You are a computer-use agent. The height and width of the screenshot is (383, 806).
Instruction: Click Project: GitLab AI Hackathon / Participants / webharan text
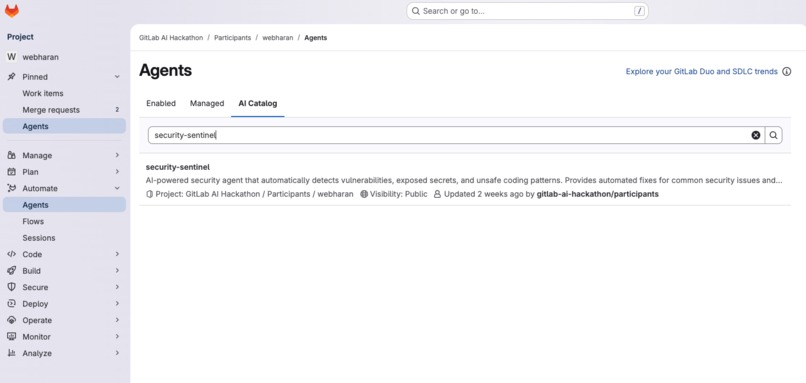click(x=254, y=194)
